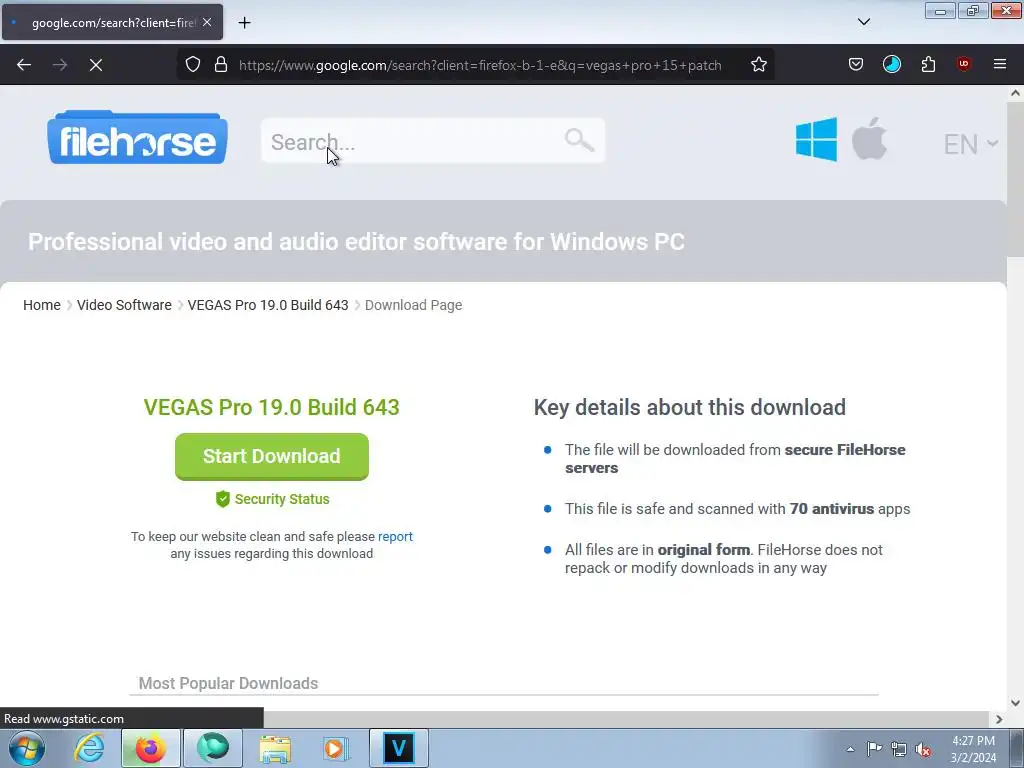
Task: Click the address bar URL
Action: 480,65
